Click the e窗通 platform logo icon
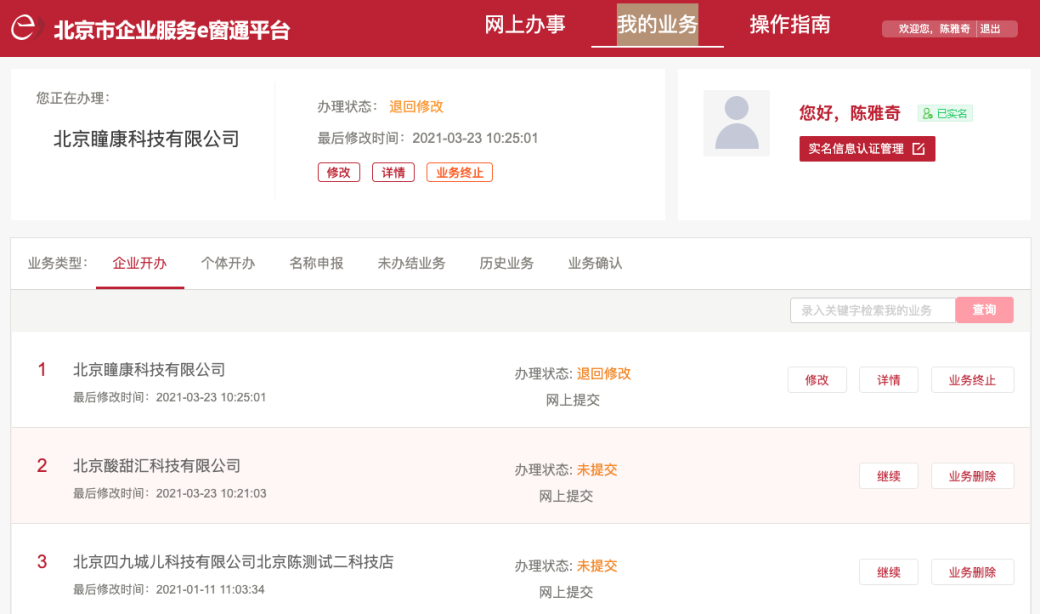The width and height of the screenshot is (1041, 614). click(27, 28)
